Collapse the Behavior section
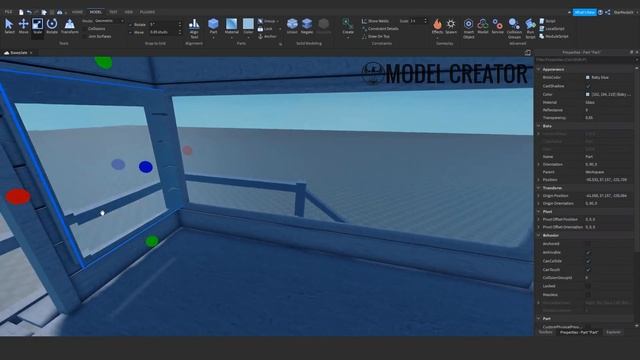Image resolution: width=640 pixels, height=360 pixels. (x=538, y=236)
